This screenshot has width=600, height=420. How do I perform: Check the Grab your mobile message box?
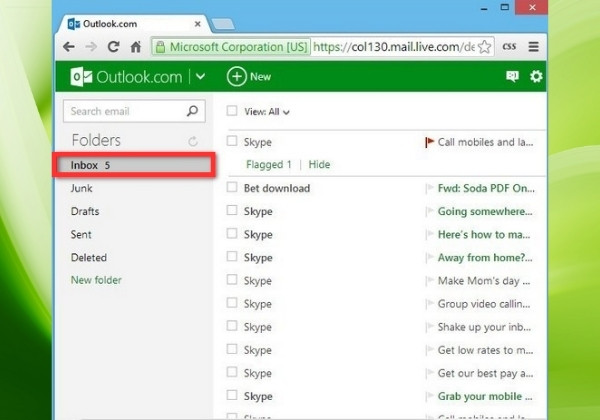coord(232,395)
